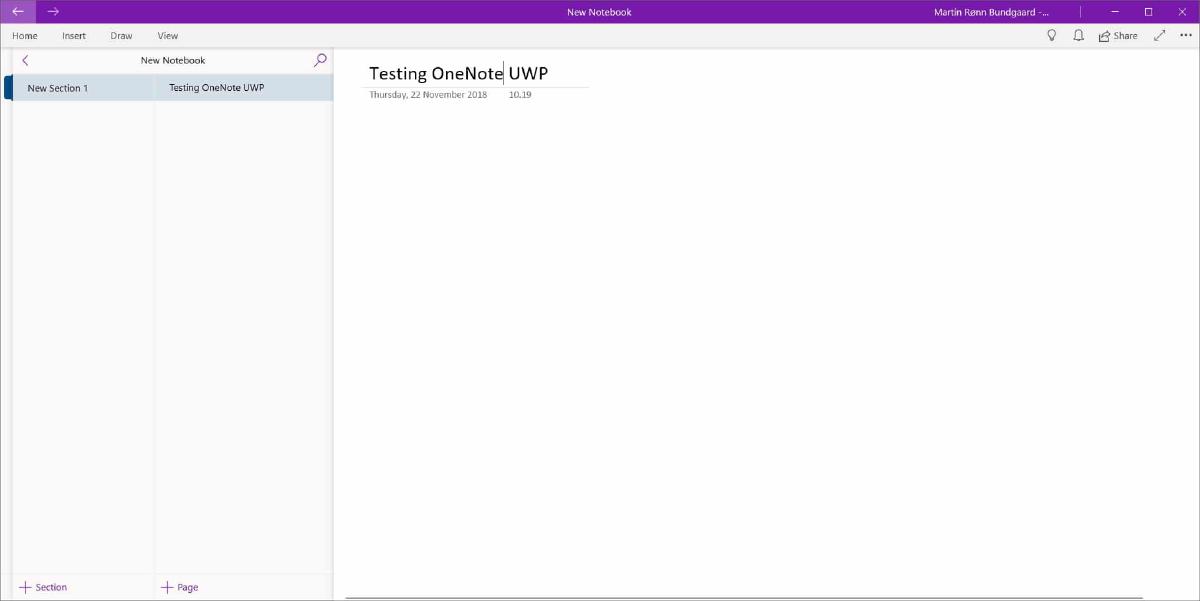Click the Share icon
Screen dimensions: 1200x601
(1117, 35)
